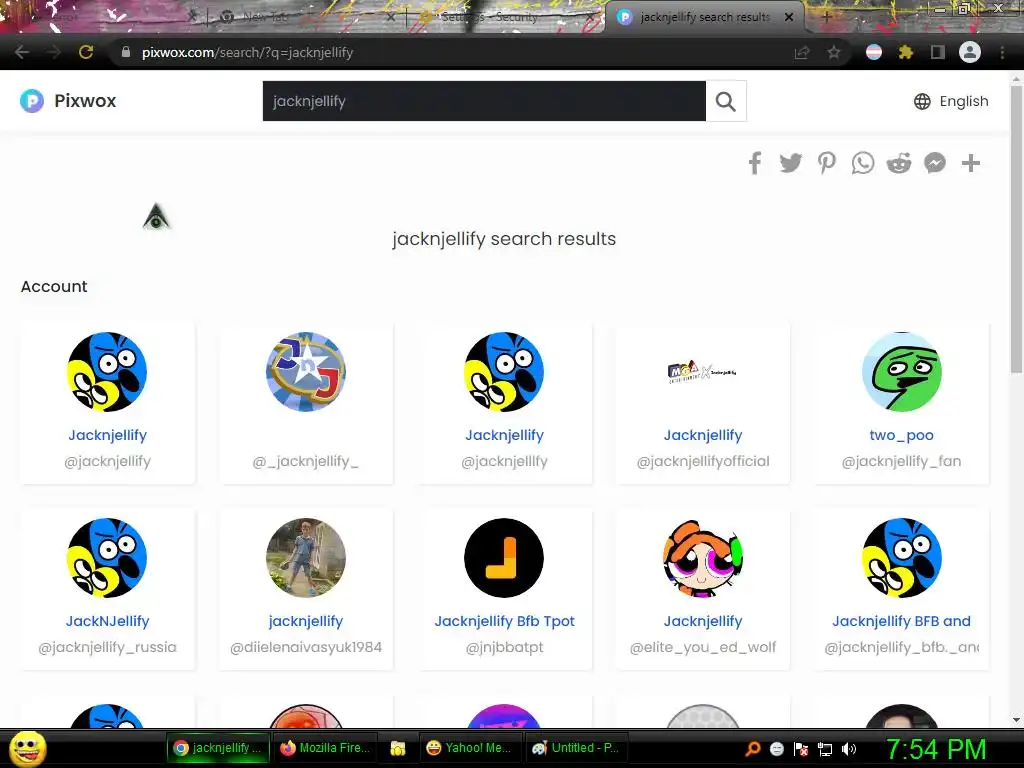Image resolution: width=1024 pixels, height=768 pixels.
Task: Open Chrome three-dot menu
Action: coord(1002,52)
